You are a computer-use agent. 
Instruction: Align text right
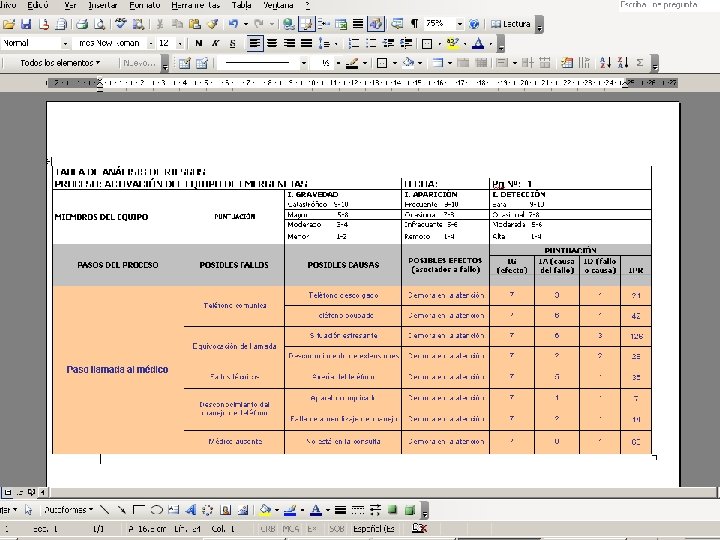click(289, 44)
